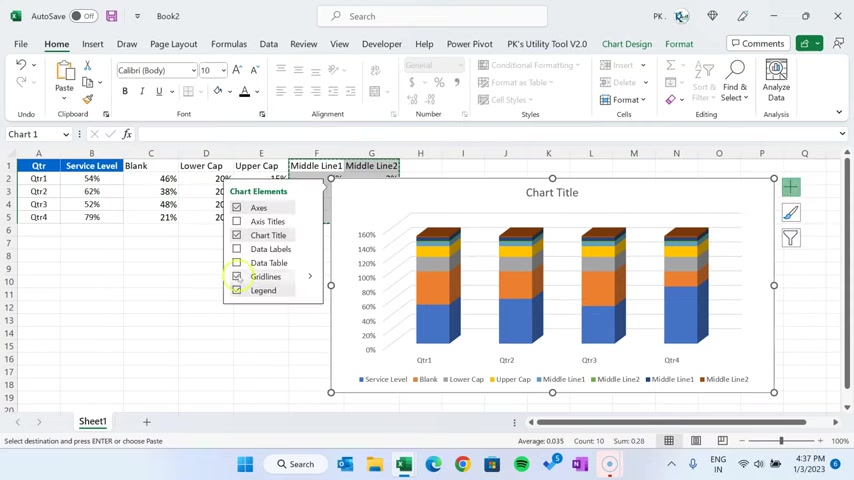
Task: Open the Format cells dropdown
Action: 623,100
